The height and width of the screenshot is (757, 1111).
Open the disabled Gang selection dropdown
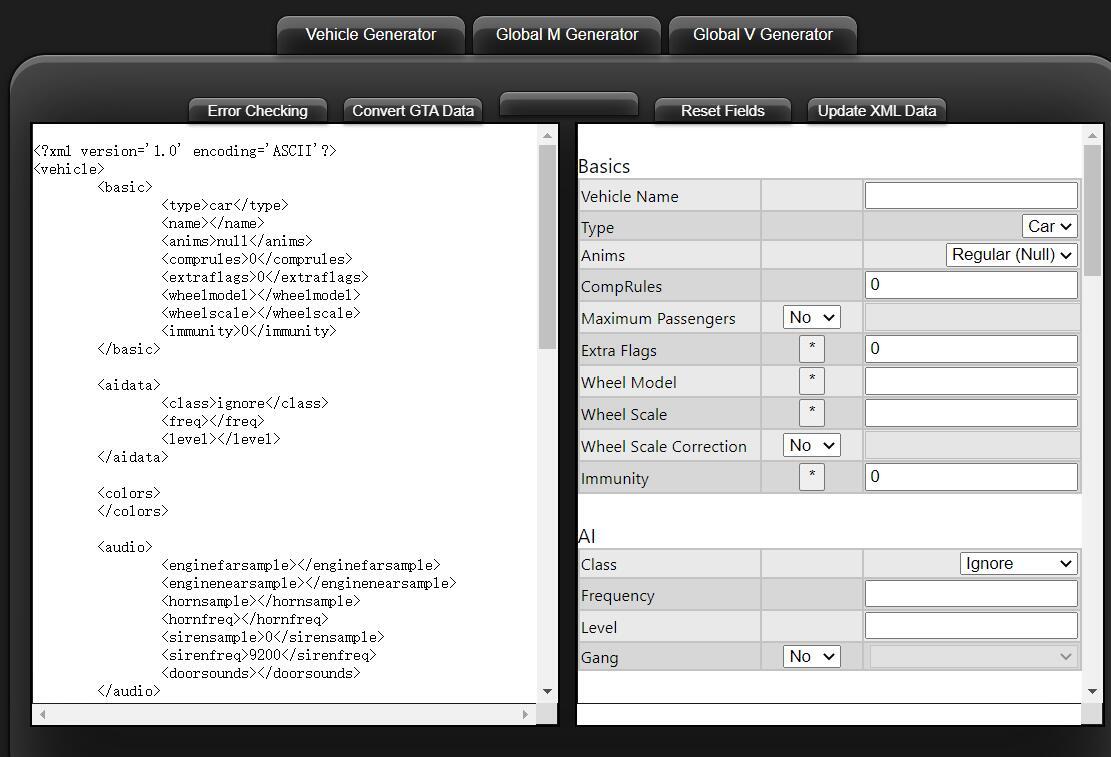click(974, 656)
